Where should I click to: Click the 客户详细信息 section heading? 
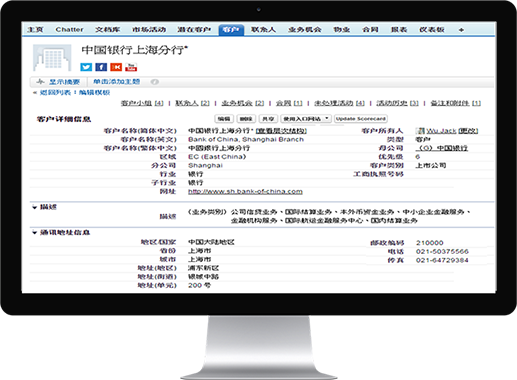(x=64, y=119)
